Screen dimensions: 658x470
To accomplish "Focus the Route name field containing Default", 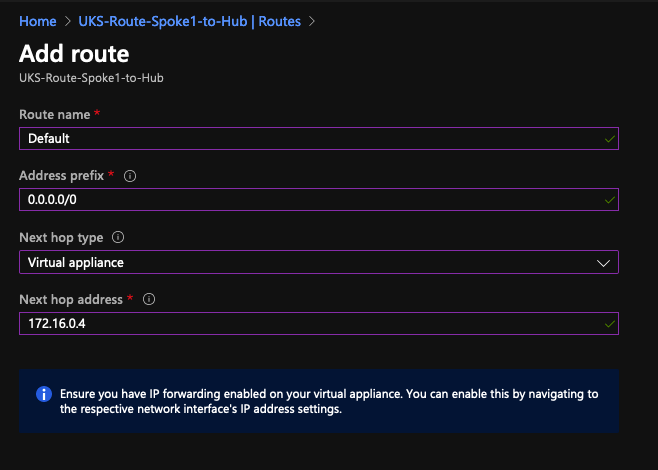I will pyautogui.click(x=319, y=138).
